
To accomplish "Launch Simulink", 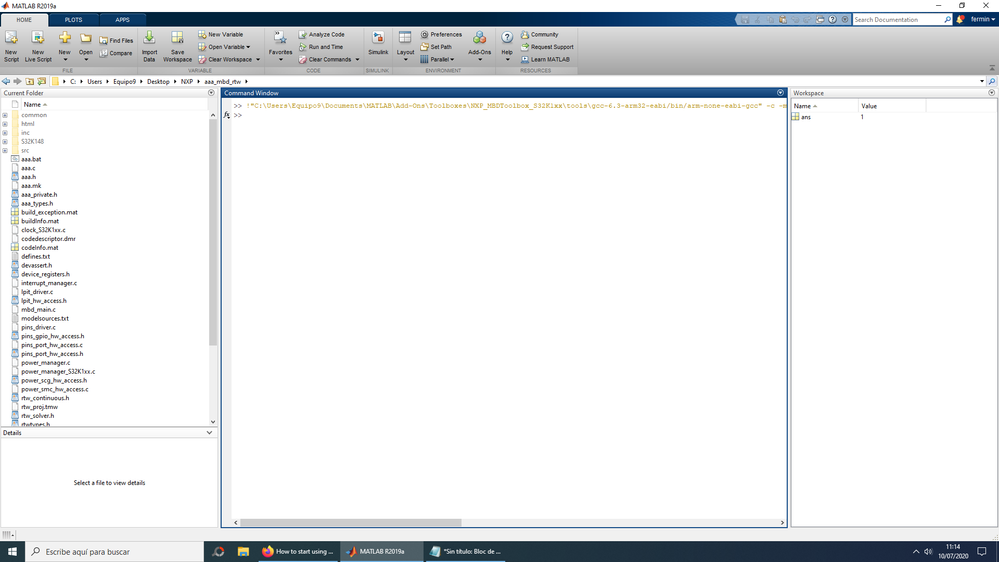I will coord(378,44).
